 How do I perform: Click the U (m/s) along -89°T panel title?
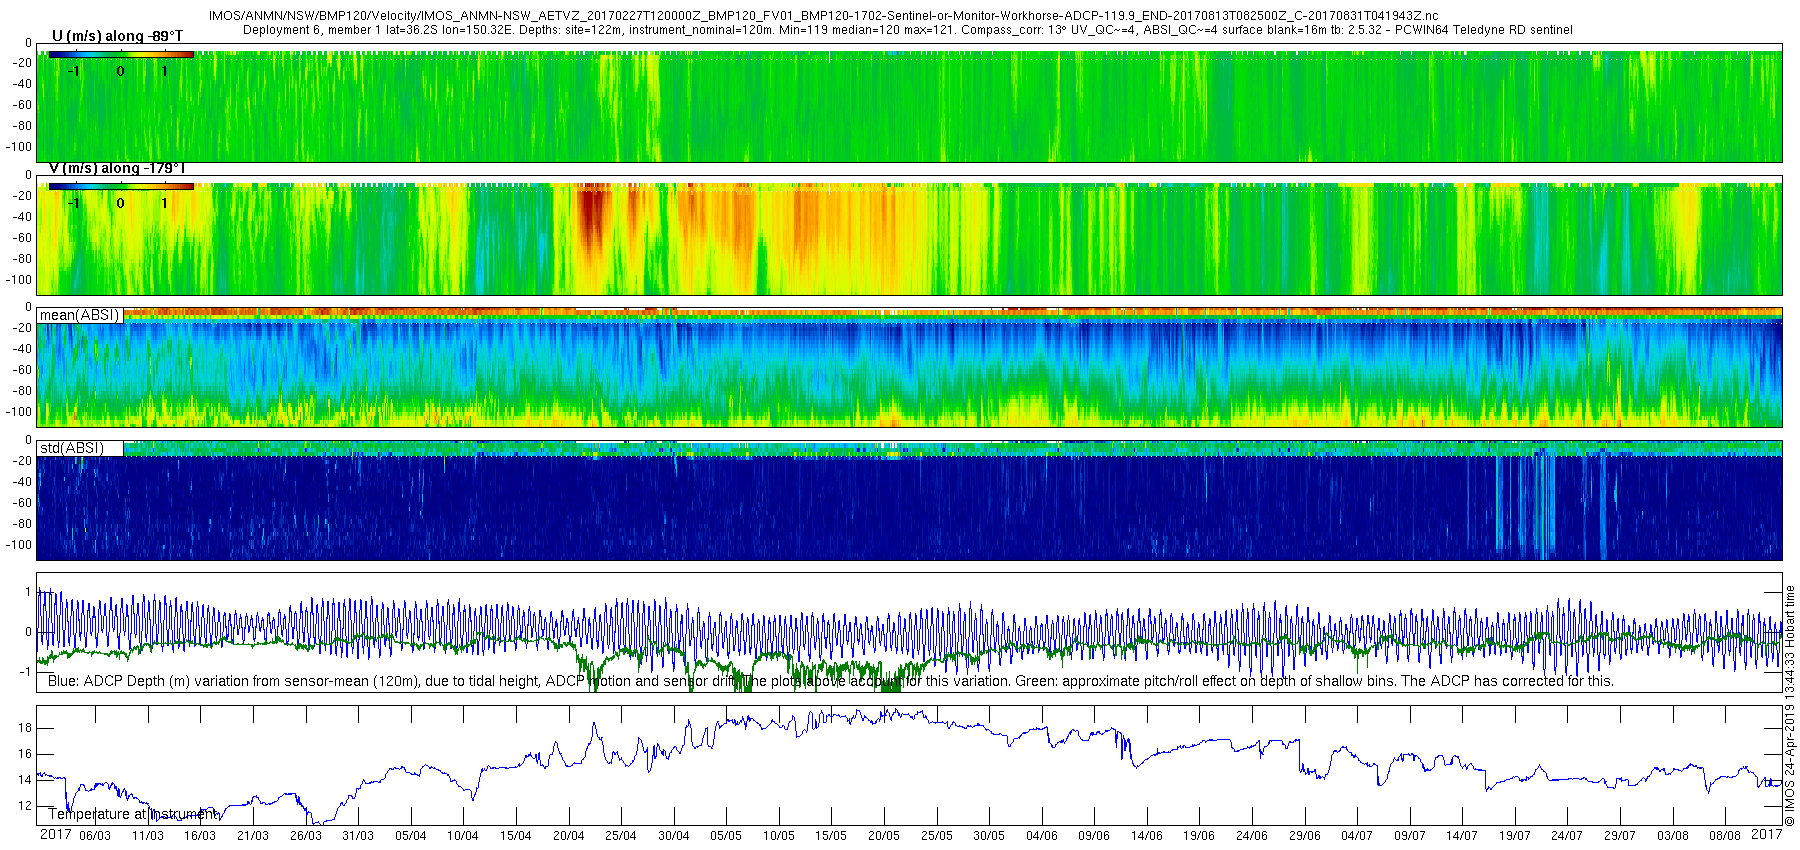pyautogui.click(x=117, y=36)
